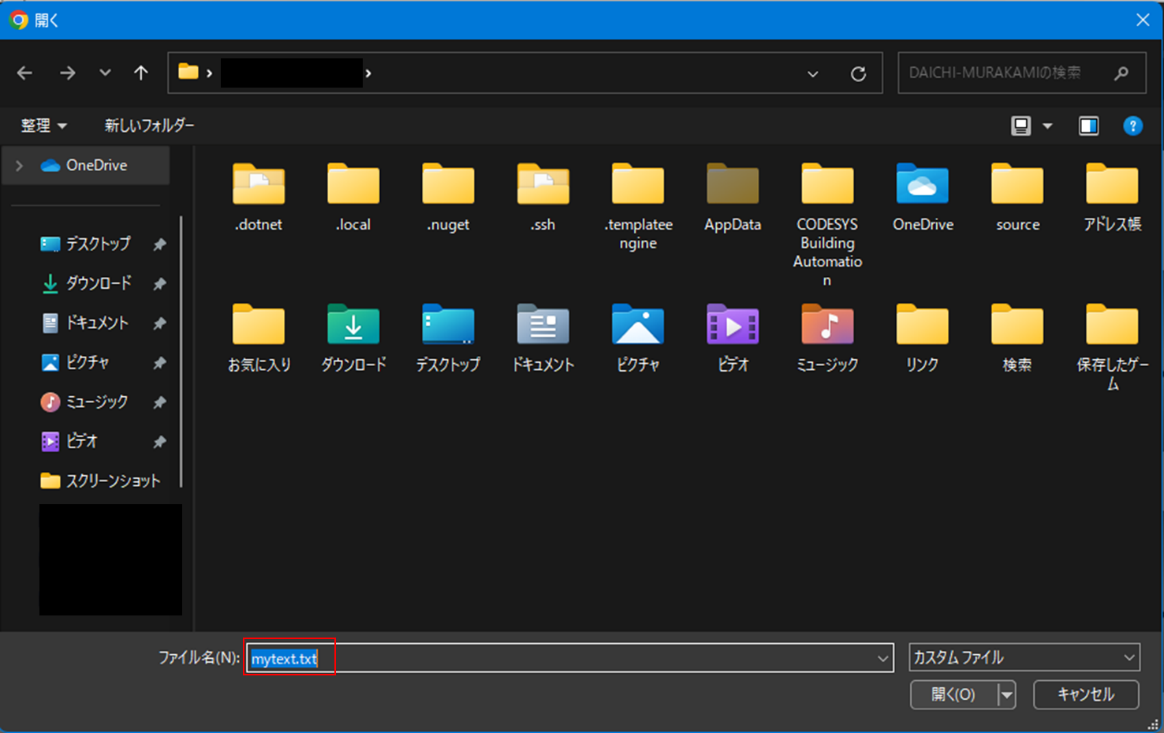This screenshot has width=1164, height=733.
Task: Select the デスクトップ folder in file list
Action: point(448,338)
